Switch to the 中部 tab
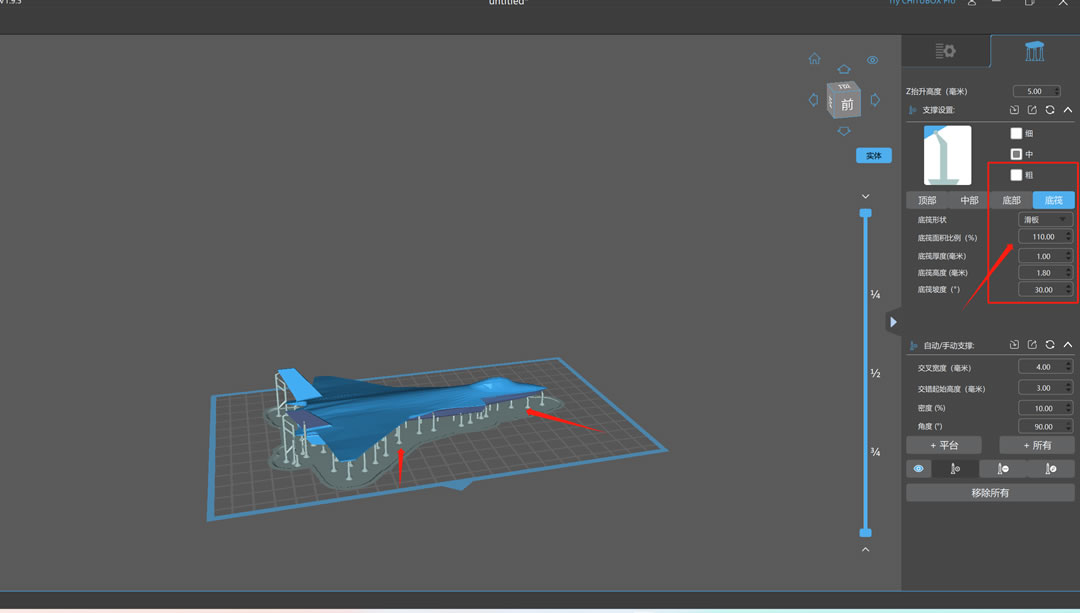1080x613 pixels. [969, 200]
